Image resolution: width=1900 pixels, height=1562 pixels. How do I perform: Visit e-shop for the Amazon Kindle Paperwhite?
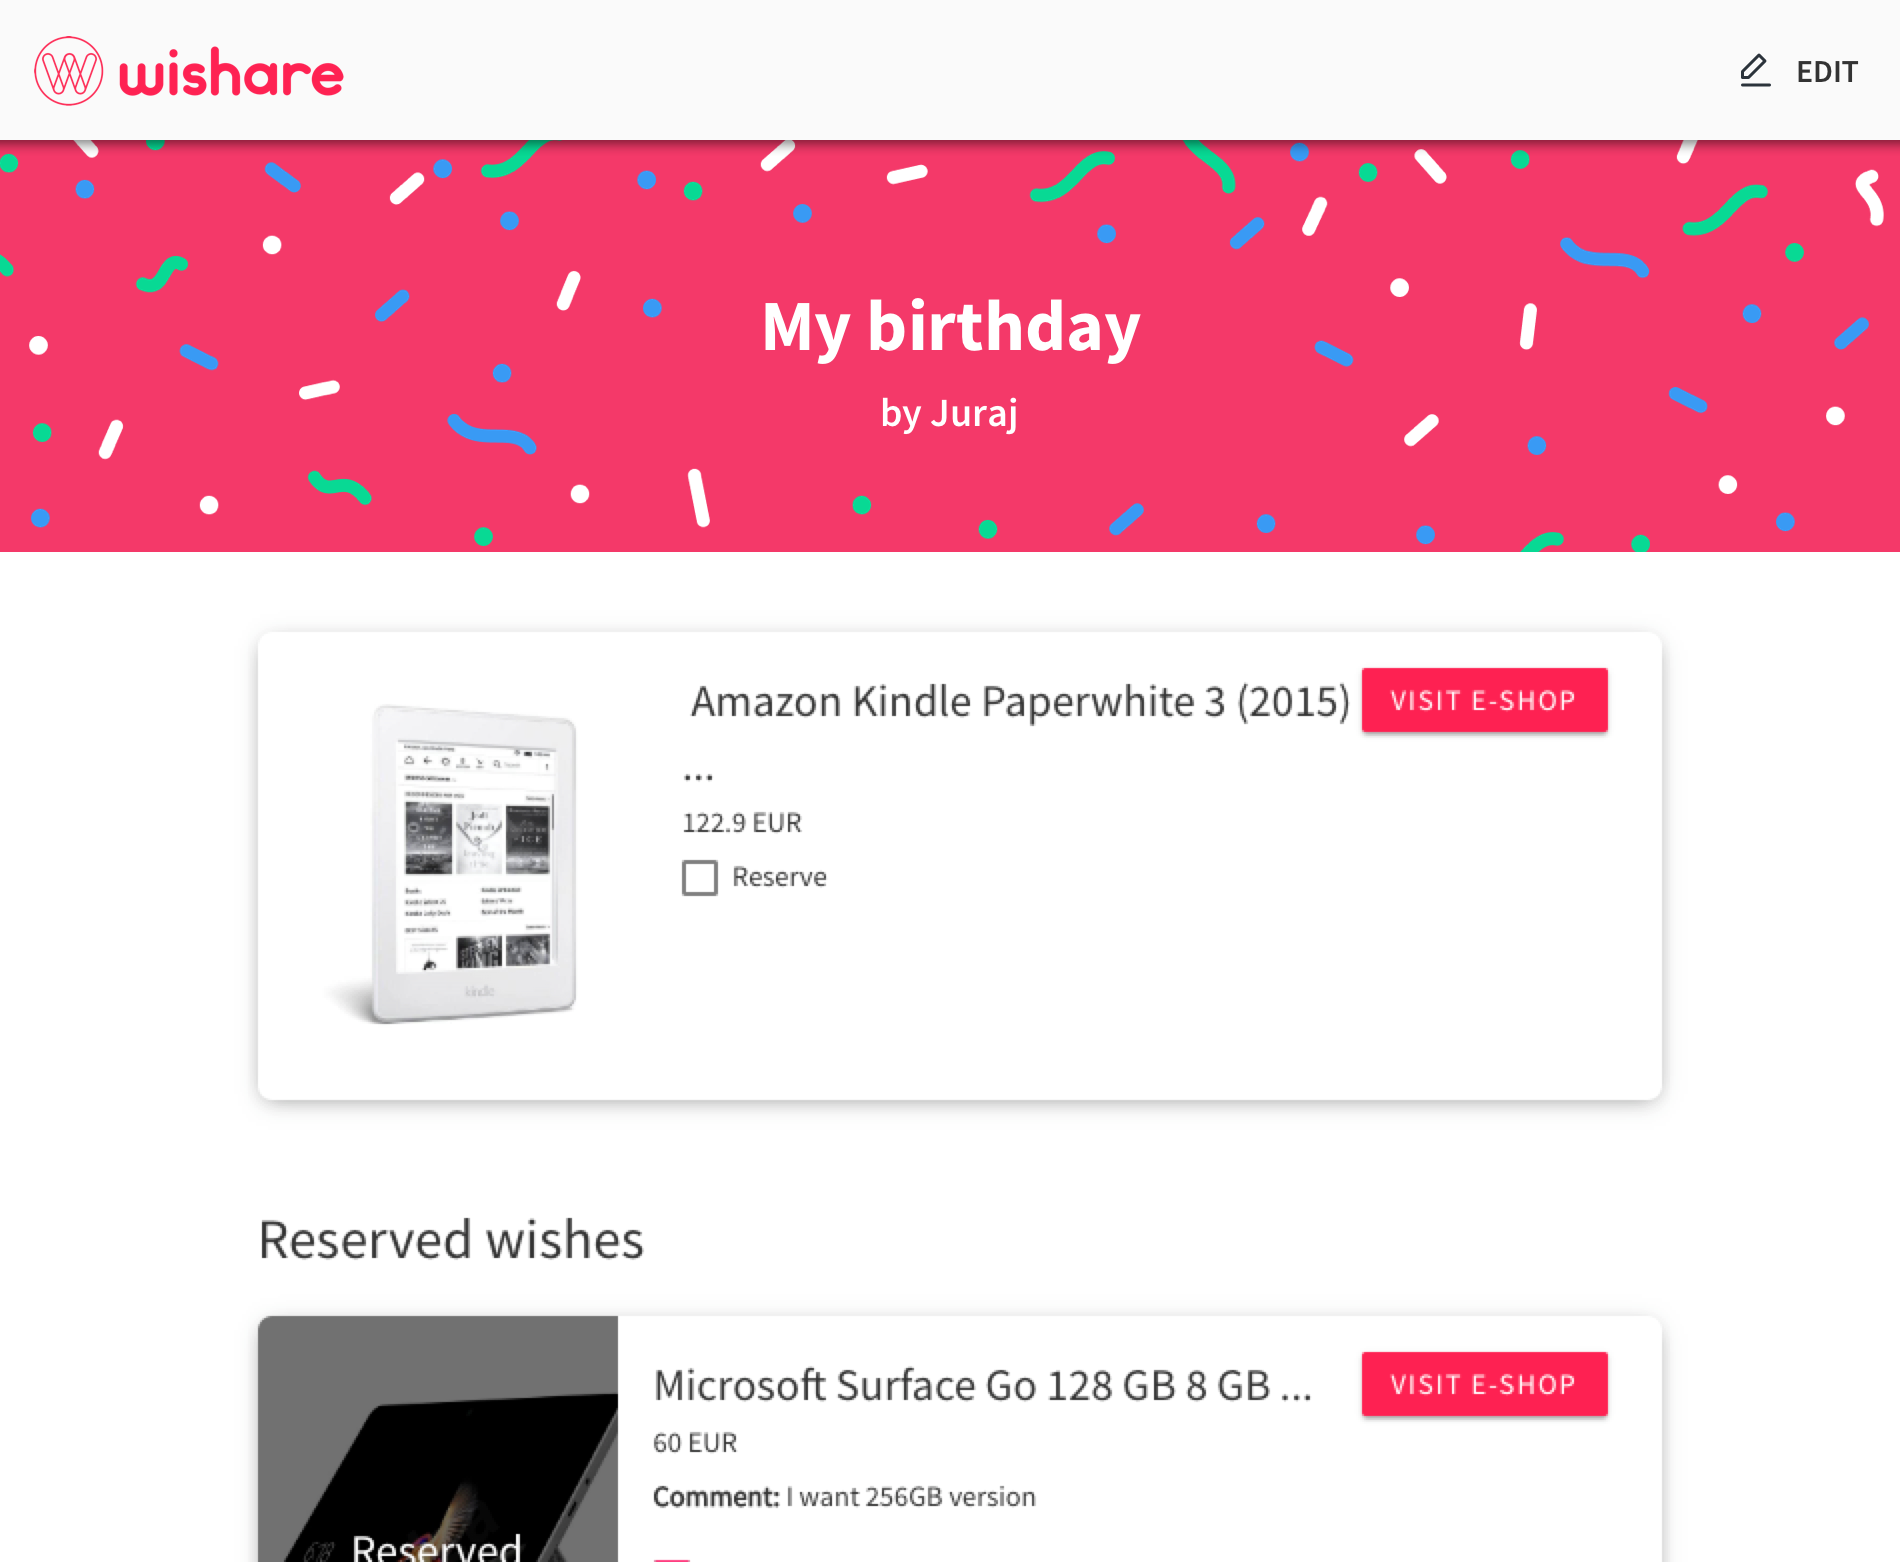coord(1484,700)
